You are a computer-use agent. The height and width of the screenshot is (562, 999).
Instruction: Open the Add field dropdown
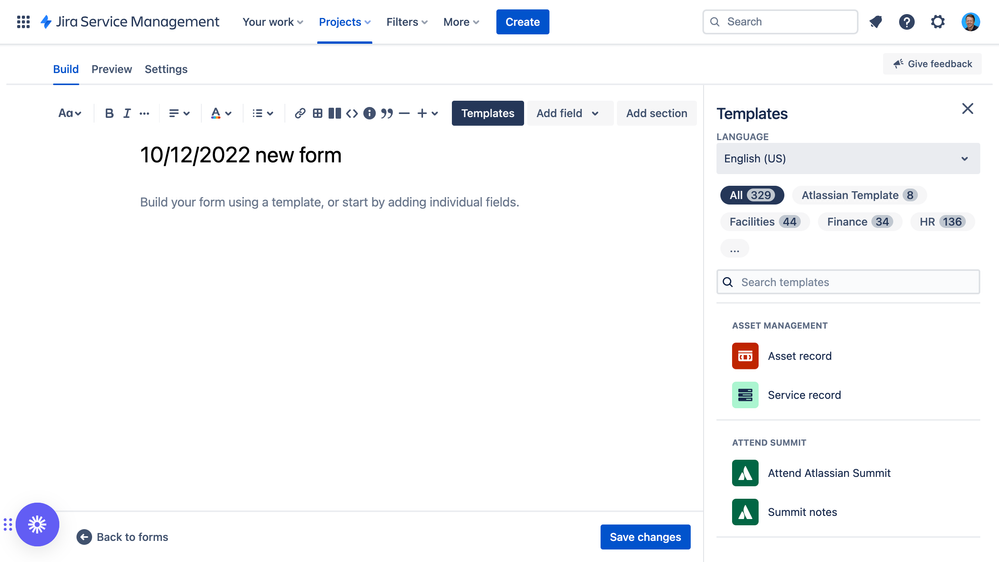[568, 113]
